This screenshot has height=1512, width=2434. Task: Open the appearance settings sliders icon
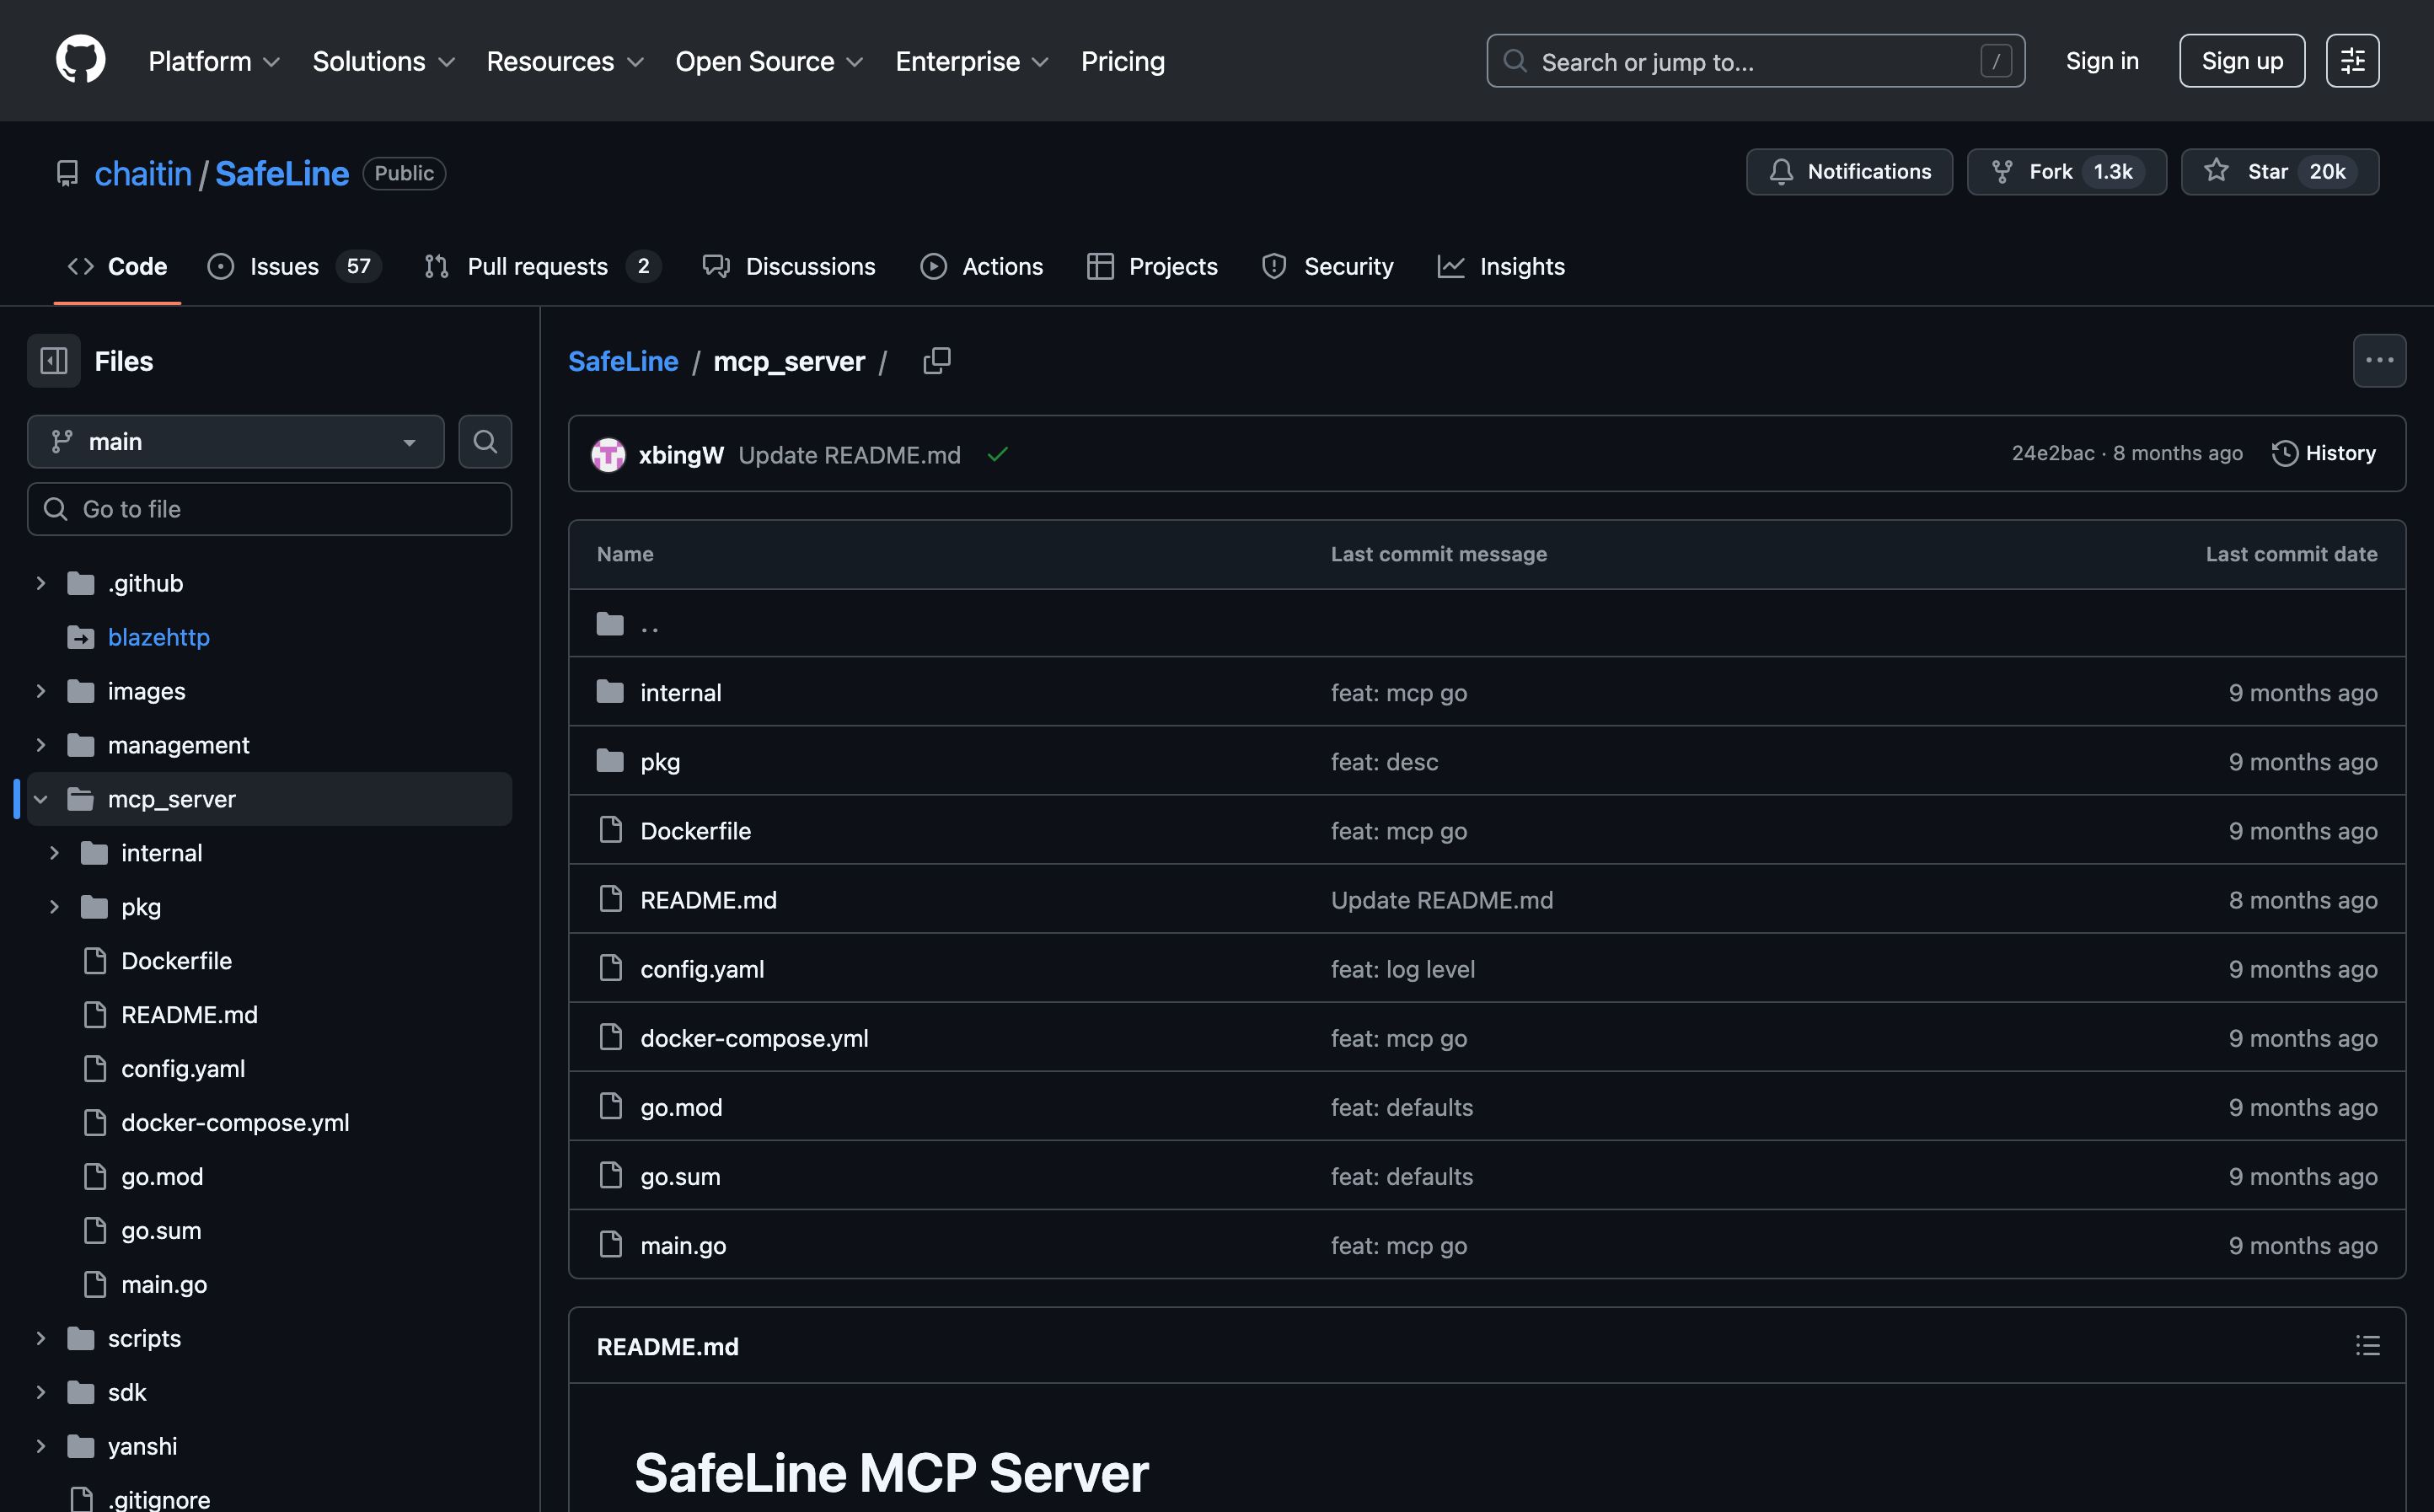(x=2352, y=61)
